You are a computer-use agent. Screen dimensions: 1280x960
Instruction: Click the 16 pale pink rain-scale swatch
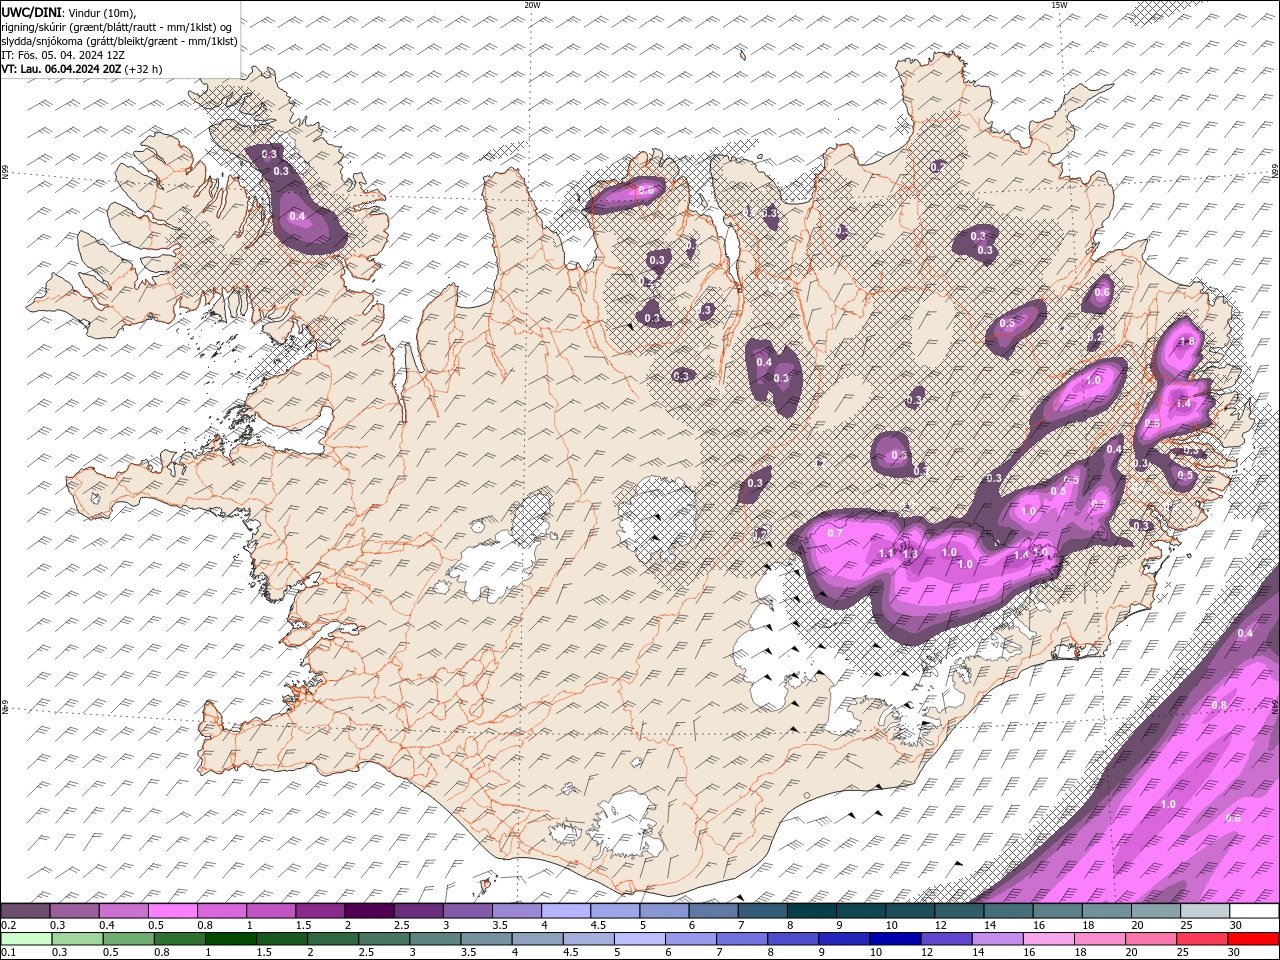[1048, 938]
